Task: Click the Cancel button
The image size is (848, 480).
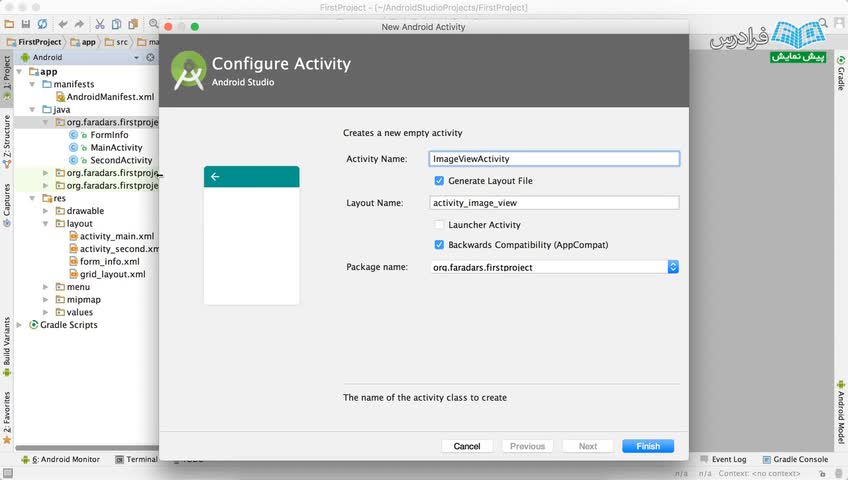Action: tap(467, 446)
